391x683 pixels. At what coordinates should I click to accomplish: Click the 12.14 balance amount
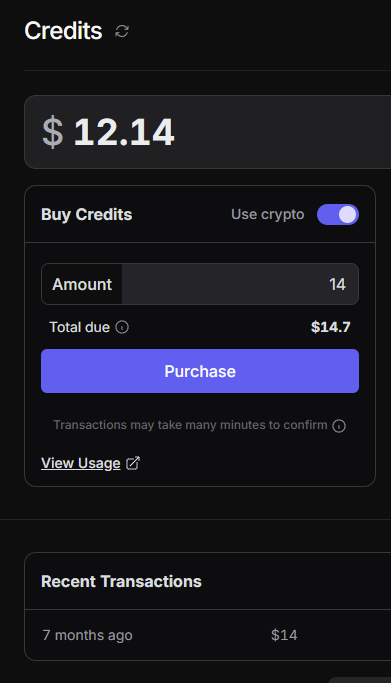[x=124, y=132]
